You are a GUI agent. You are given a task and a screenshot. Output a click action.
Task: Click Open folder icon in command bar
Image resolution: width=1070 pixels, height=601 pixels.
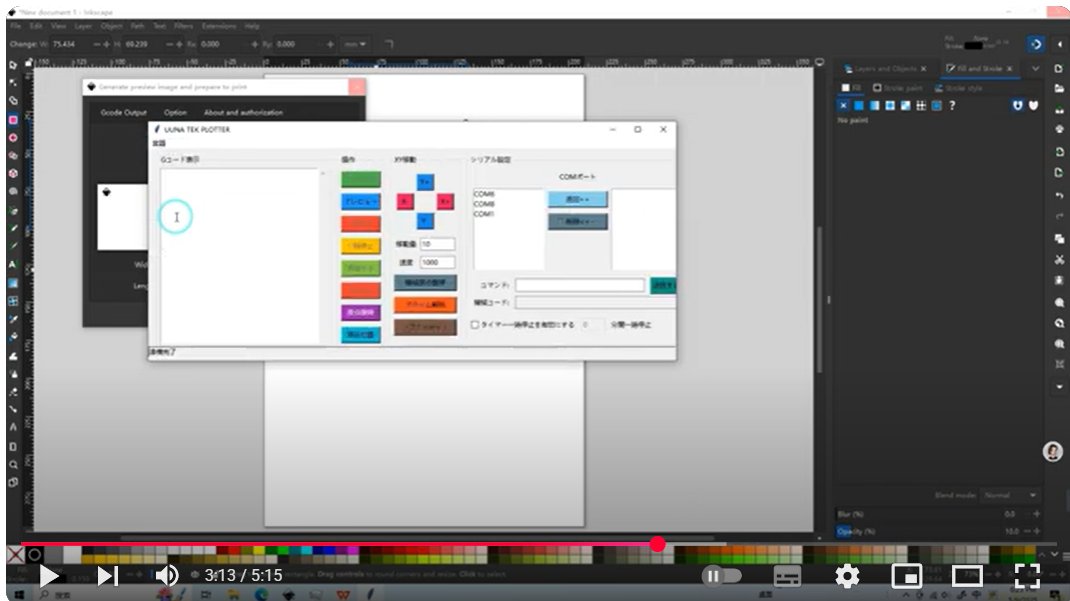tap(1059, 89)
